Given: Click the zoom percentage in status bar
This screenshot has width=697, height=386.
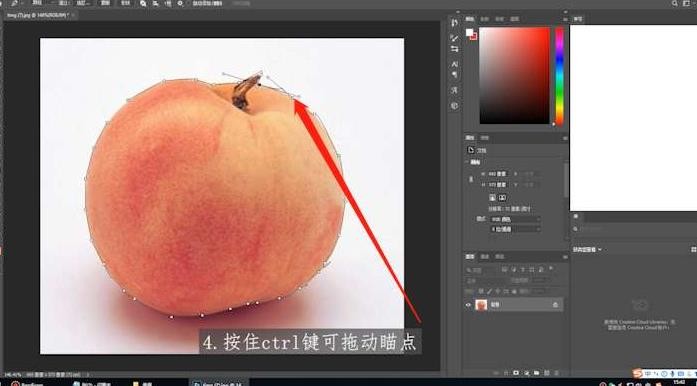Looking at the screenshot, I should coord(12,375).
